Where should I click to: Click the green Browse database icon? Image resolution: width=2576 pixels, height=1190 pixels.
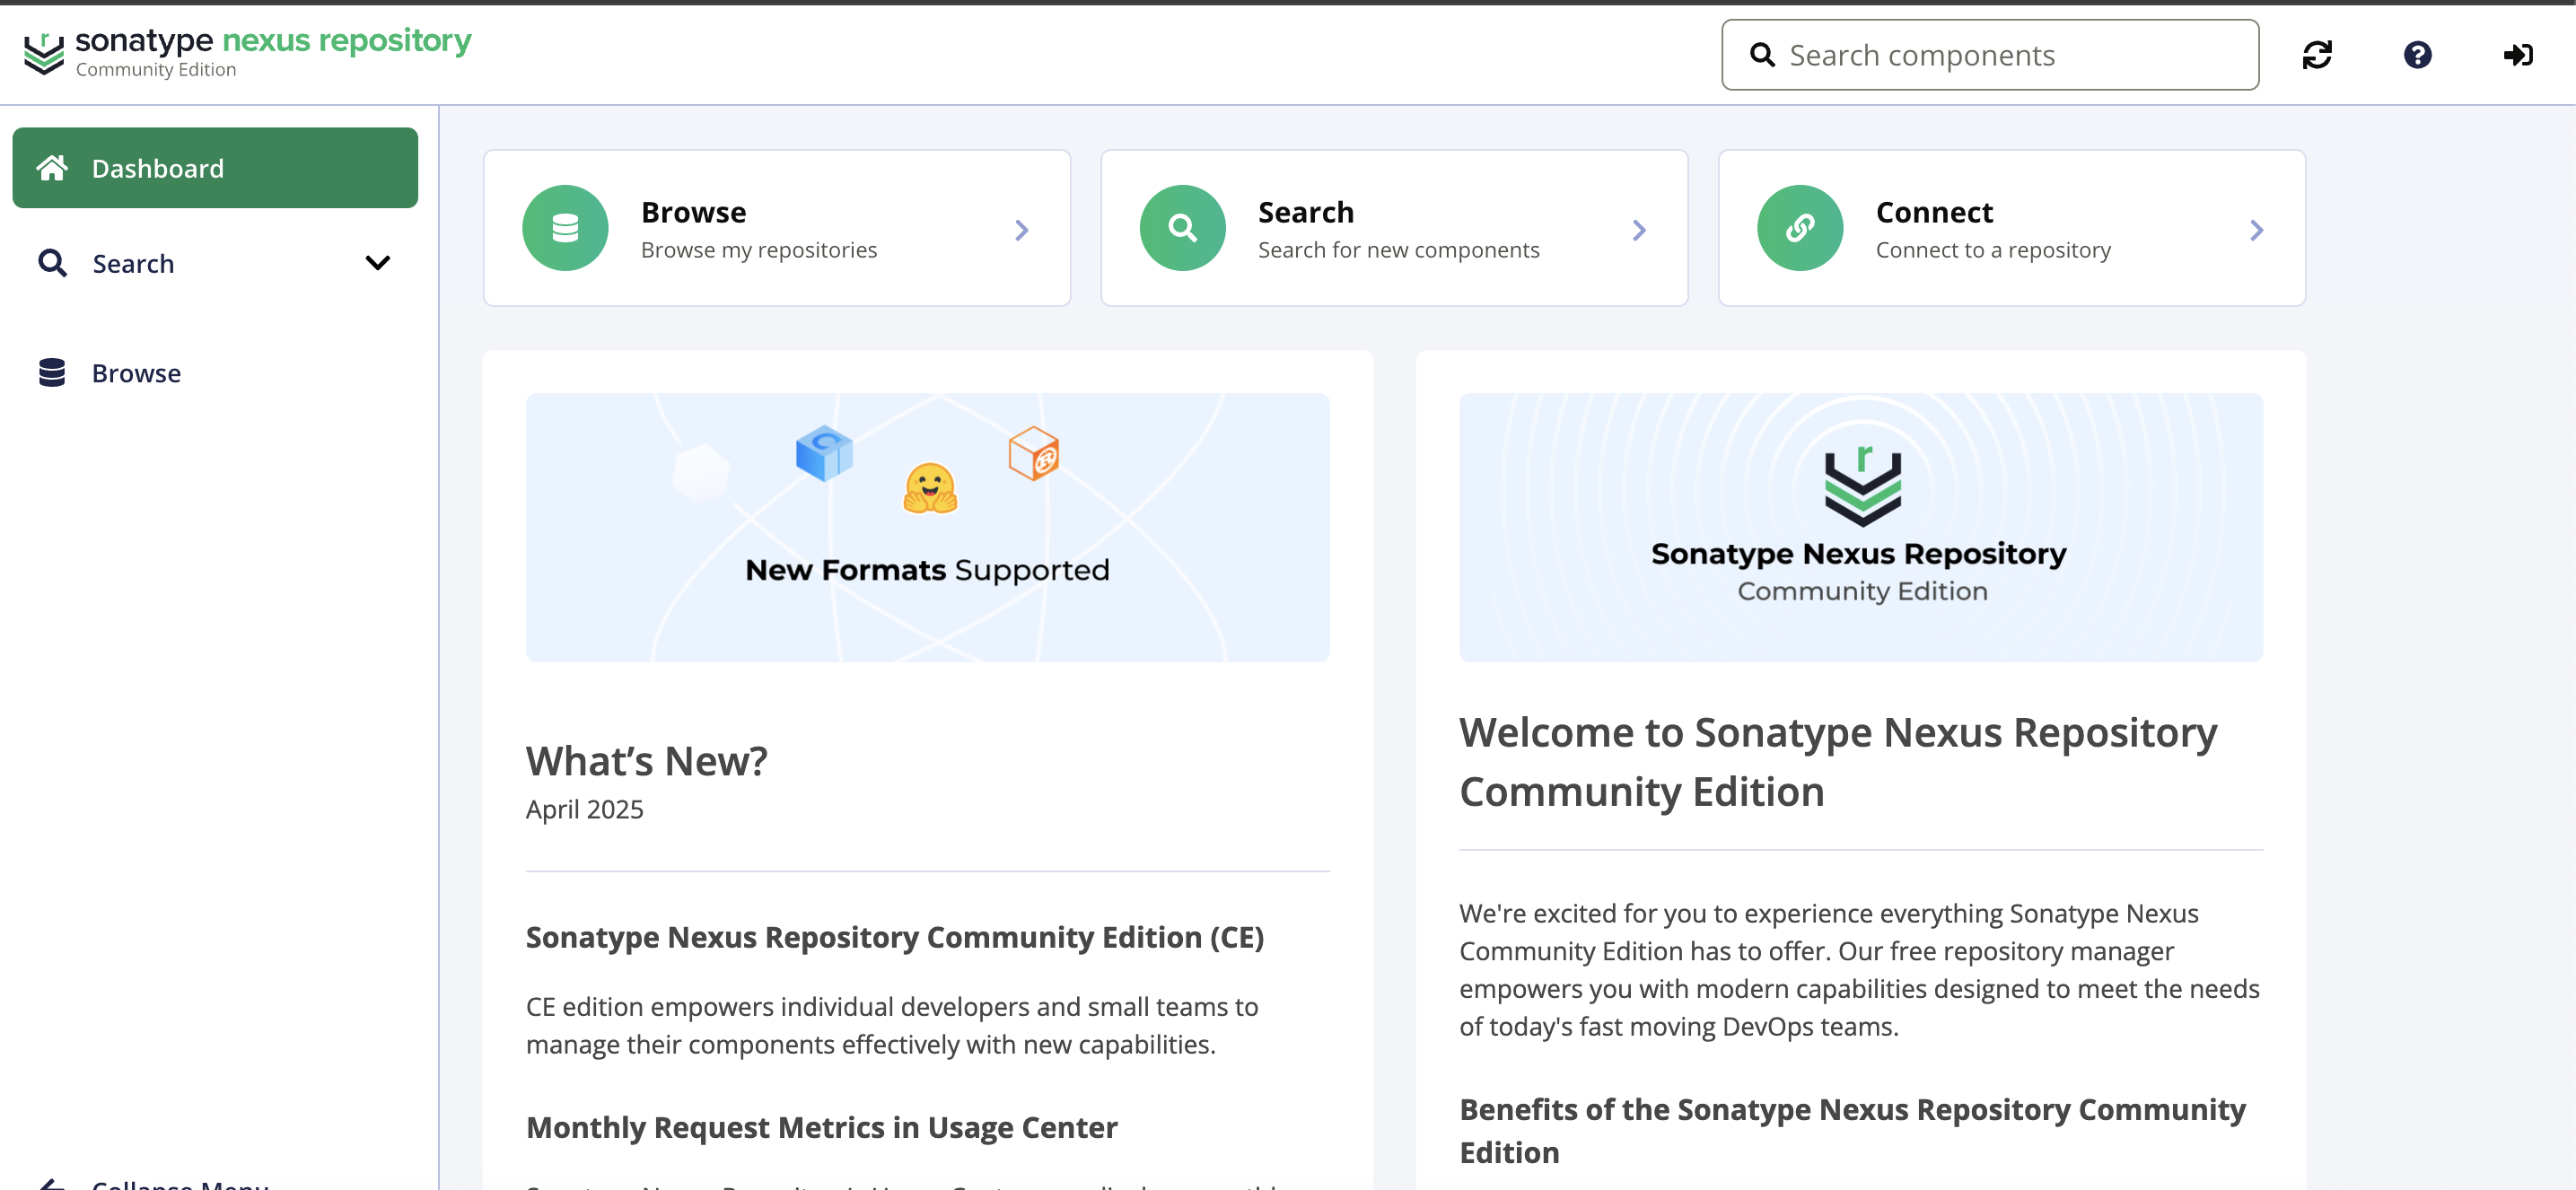pyautogui.click(x=565, y=228)
